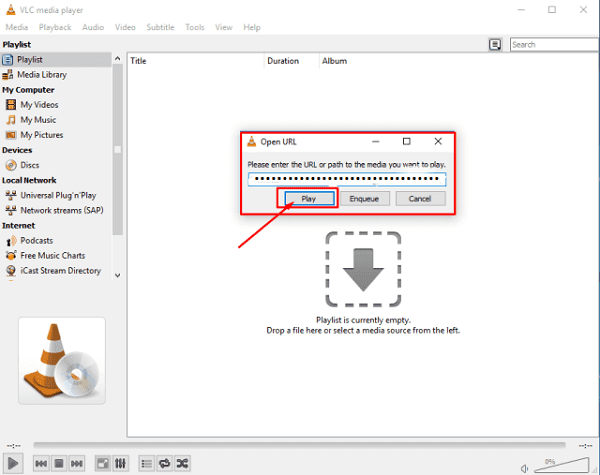
Task: Toggle loop mode button
Action: pyautogui.click(x=165, y=464)
